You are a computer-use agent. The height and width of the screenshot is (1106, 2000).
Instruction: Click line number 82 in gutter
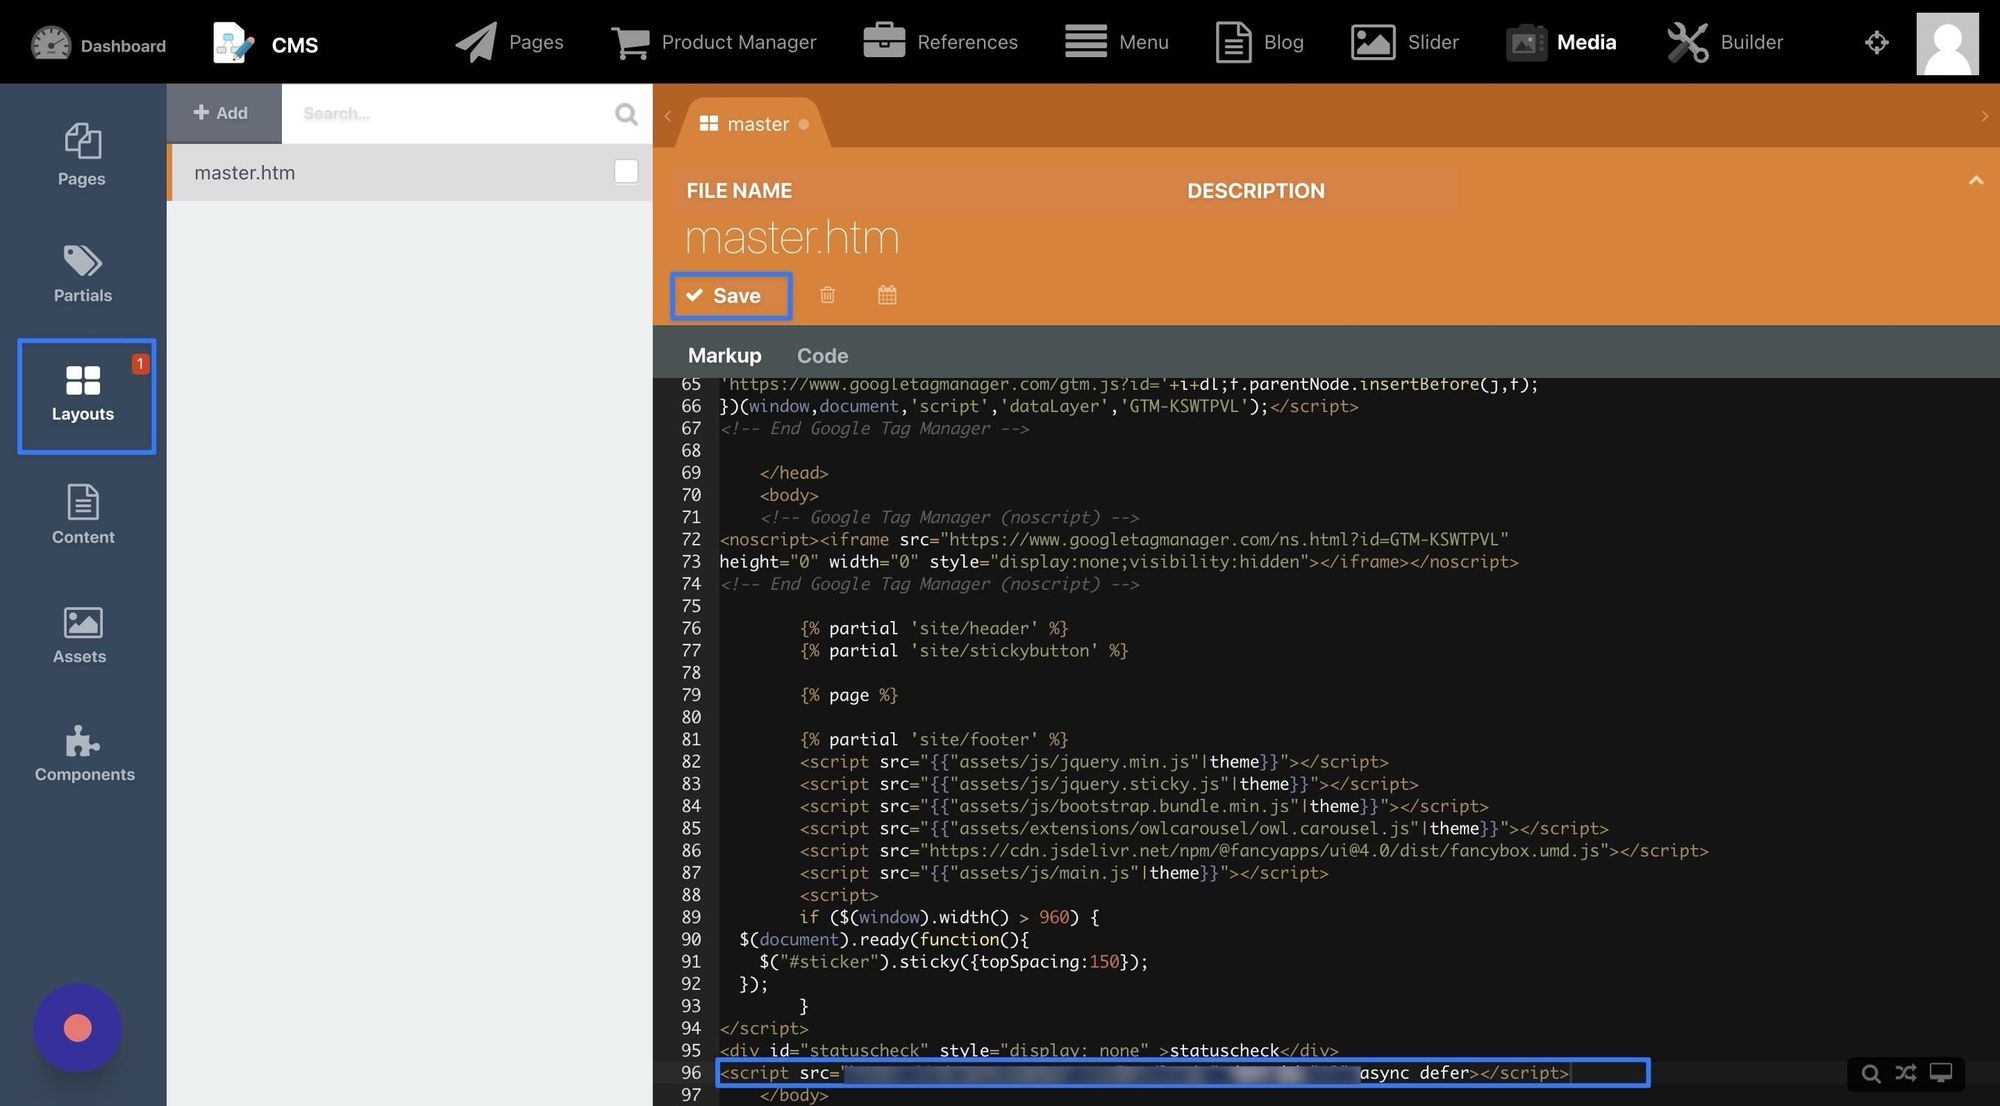pyautogui.click(x=690, y=761)
